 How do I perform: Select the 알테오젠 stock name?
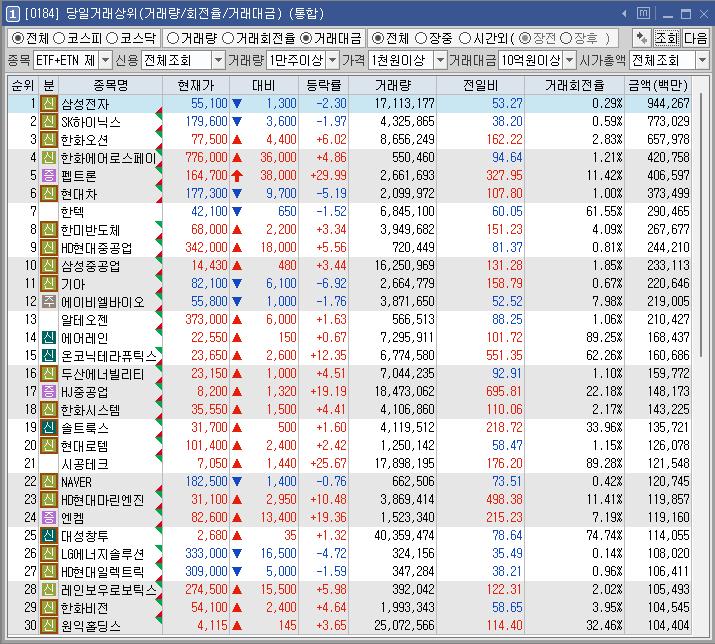[84, 320]
